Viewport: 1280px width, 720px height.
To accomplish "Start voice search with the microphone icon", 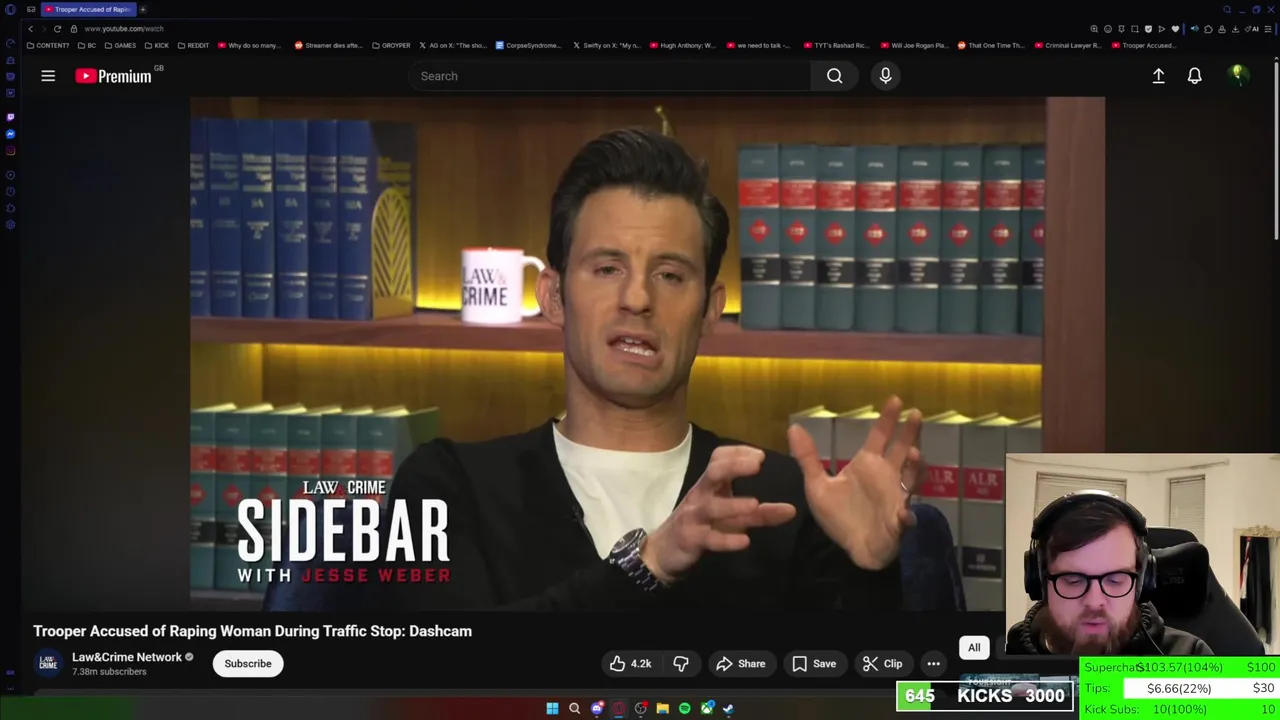I will coord(885,76).
